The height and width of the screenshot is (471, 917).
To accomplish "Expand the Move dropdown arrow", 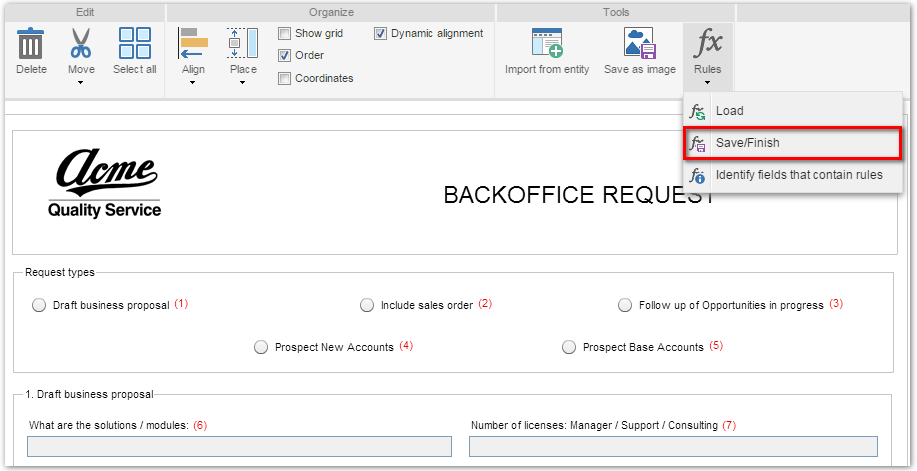I will [81, 82].
